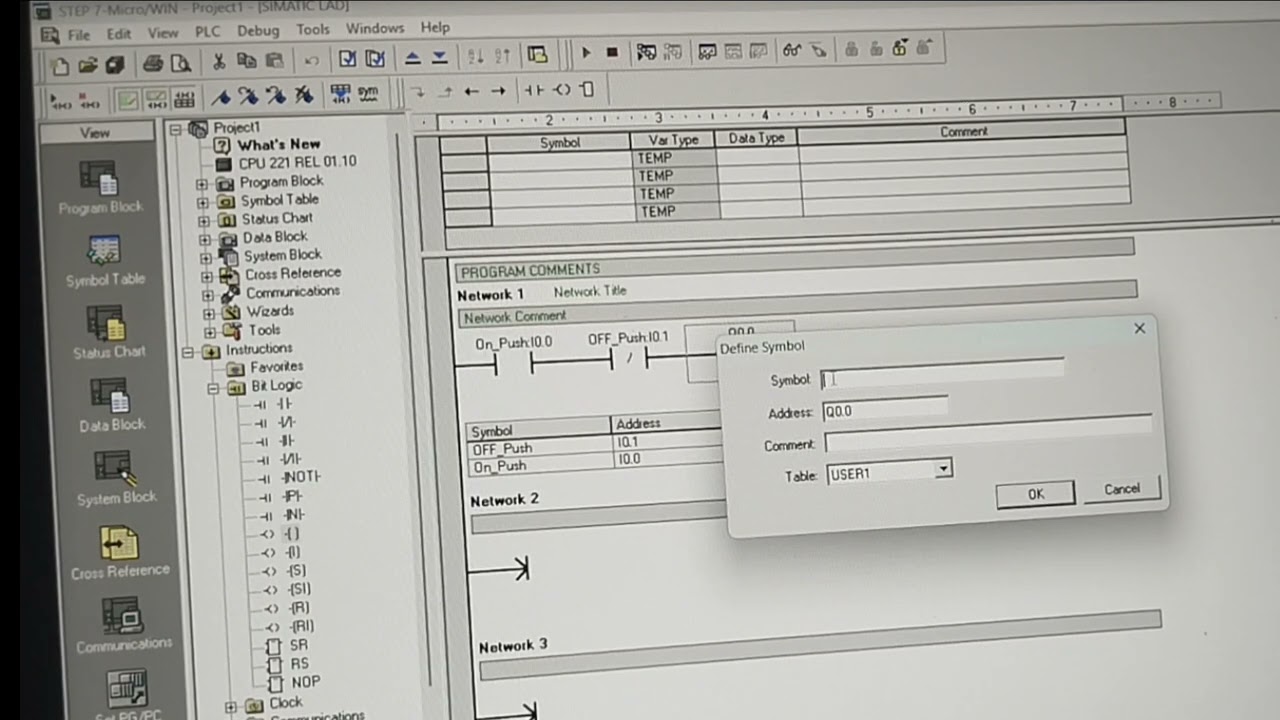Open the Windows menu
1280x720 pixels.
[x=375, y=29]
